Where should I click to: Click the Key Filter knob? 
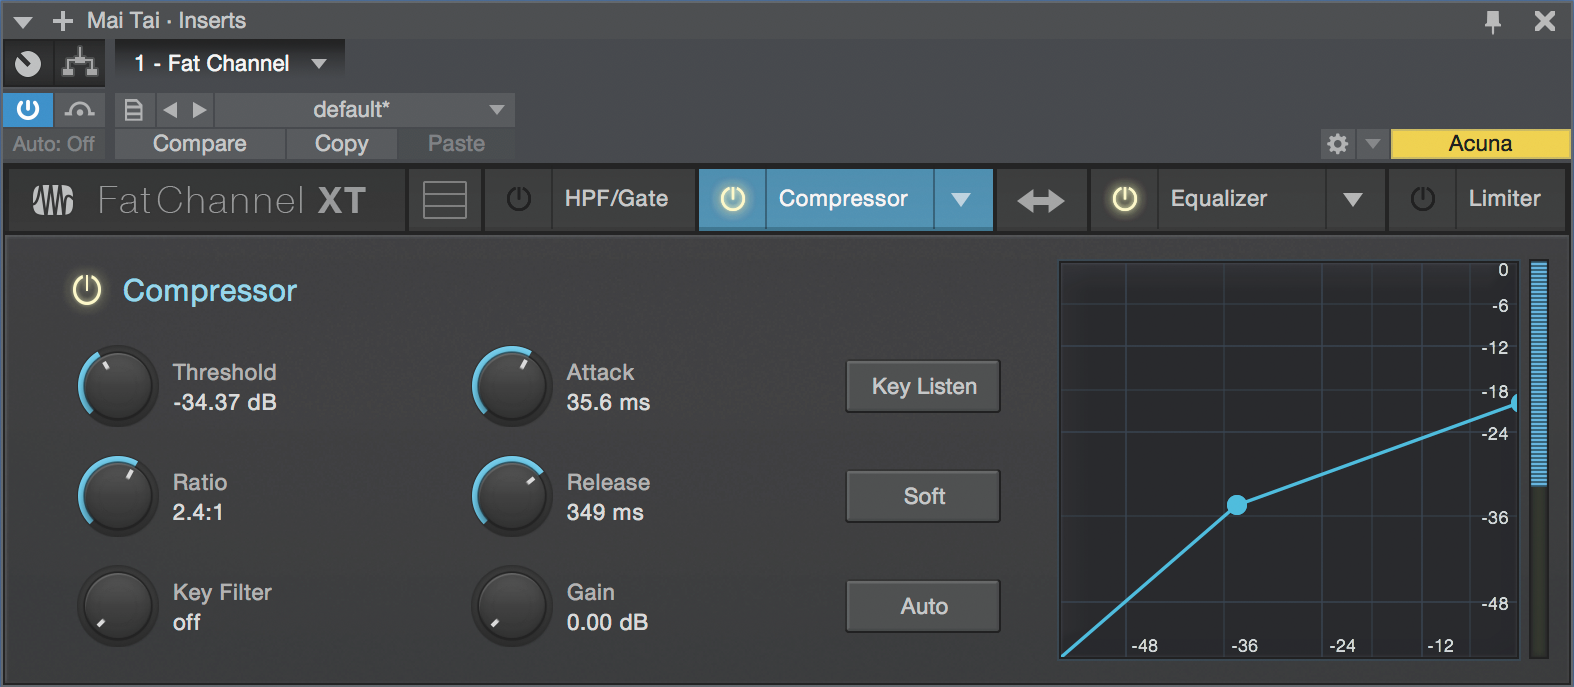118,606
